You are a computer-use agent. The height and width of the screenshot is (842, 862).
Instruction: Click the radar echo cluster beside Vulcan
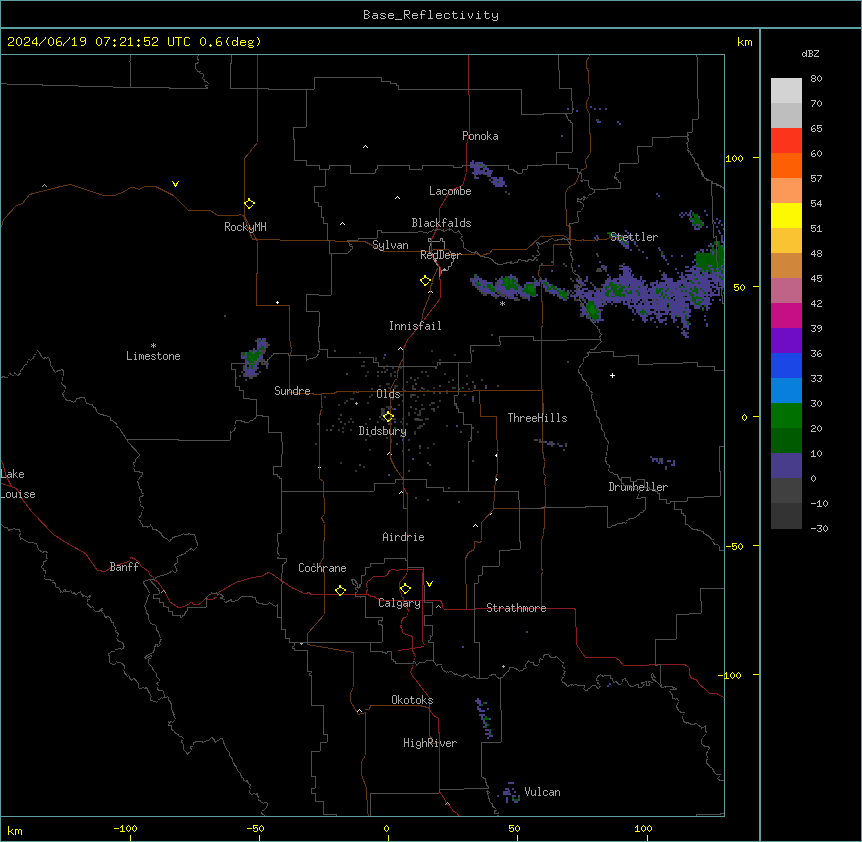pos(511,793)
